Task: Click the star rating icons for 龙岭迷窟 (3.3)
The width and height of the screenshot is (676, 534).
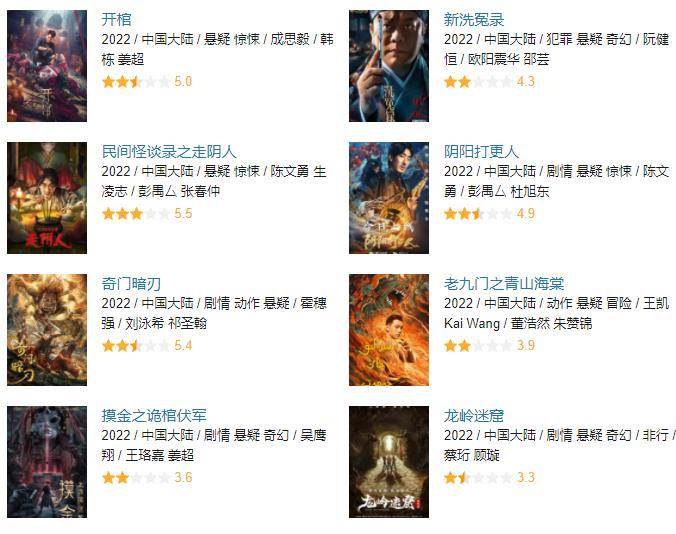Action: click(479, 478)
